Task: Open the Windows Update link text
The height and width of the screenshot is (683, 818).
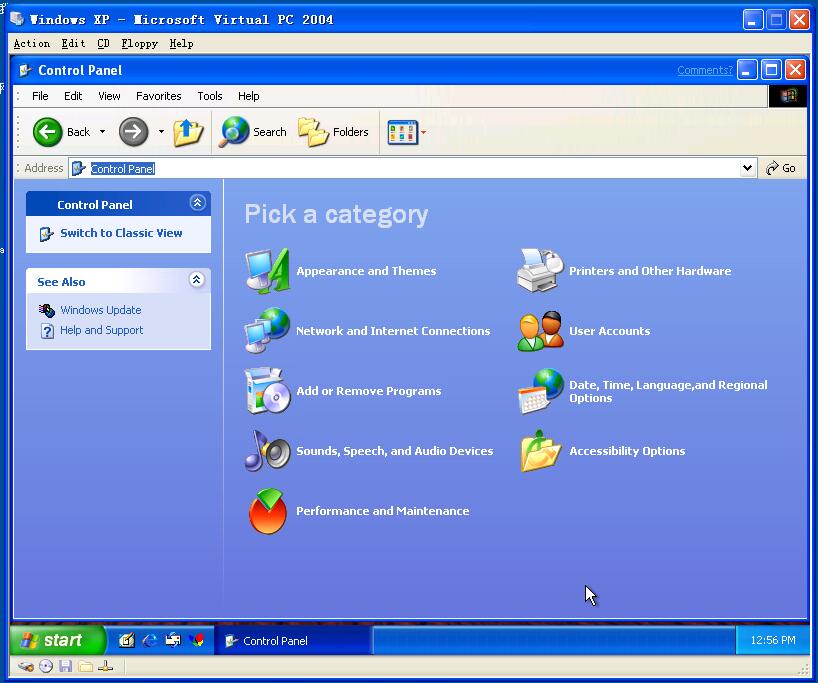Action: pos(101,310)
